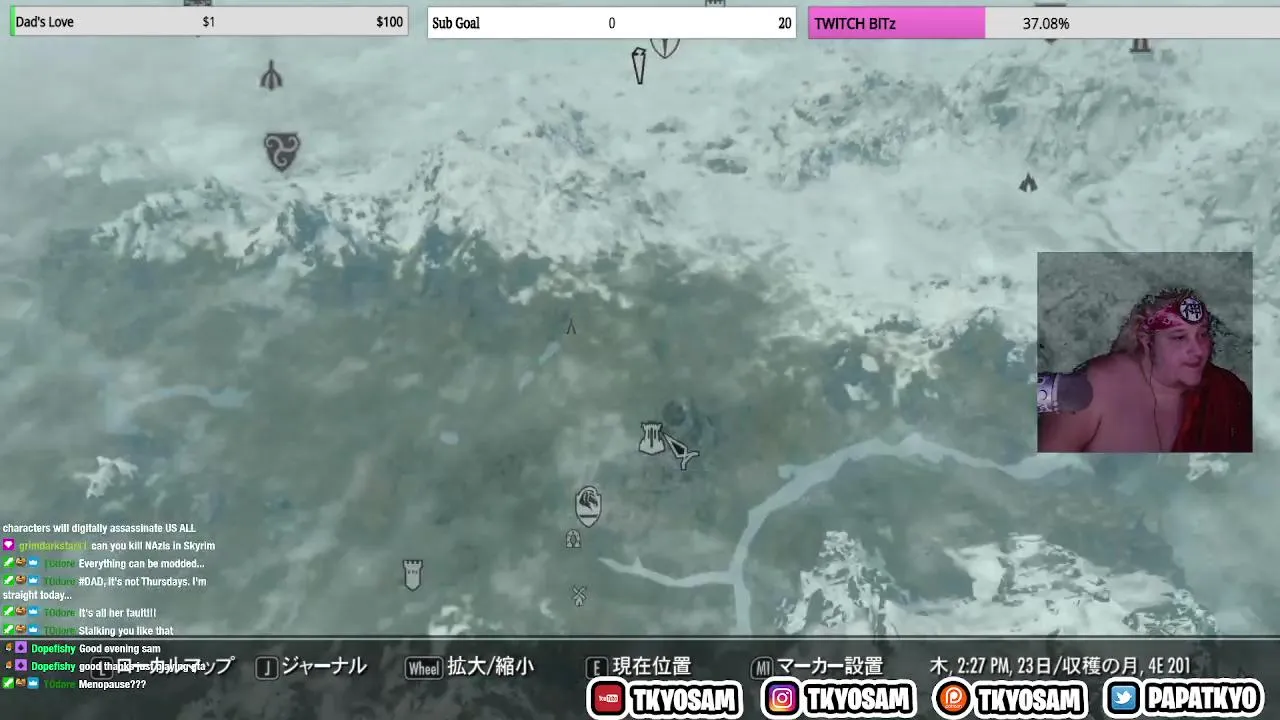The width and height of the screenshot is (1280, 720).
Task: Open the Twitter PAPATKYO label
Action: [x=1204, y=699]
